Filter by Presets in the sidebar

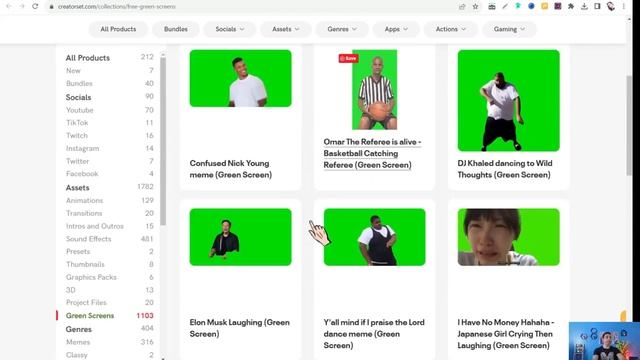[78, 251]
